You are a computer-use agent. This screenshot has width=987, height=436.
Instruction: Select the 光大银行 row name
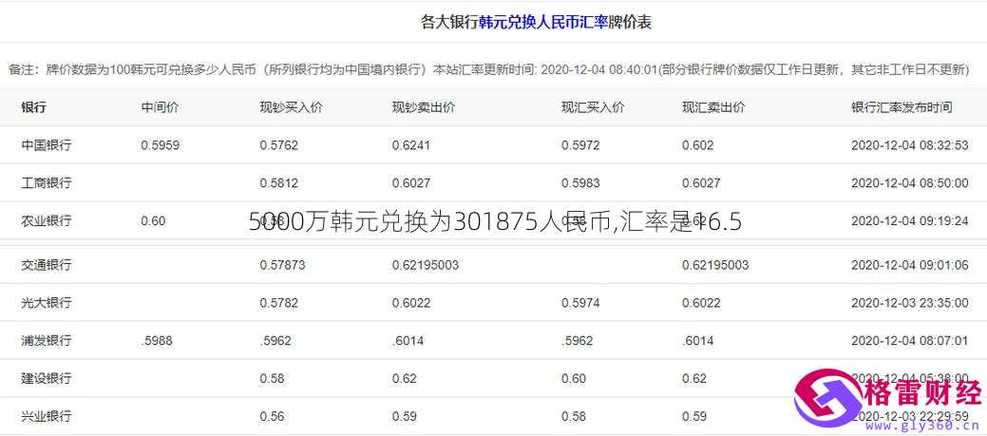[x=47, y=303]
